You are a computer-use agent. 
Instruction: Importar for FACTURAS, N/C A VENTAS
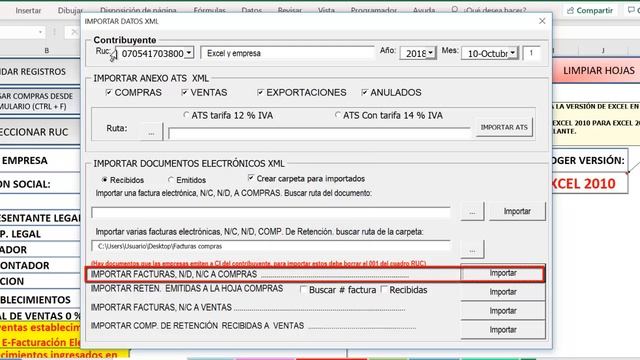(503, 311)
